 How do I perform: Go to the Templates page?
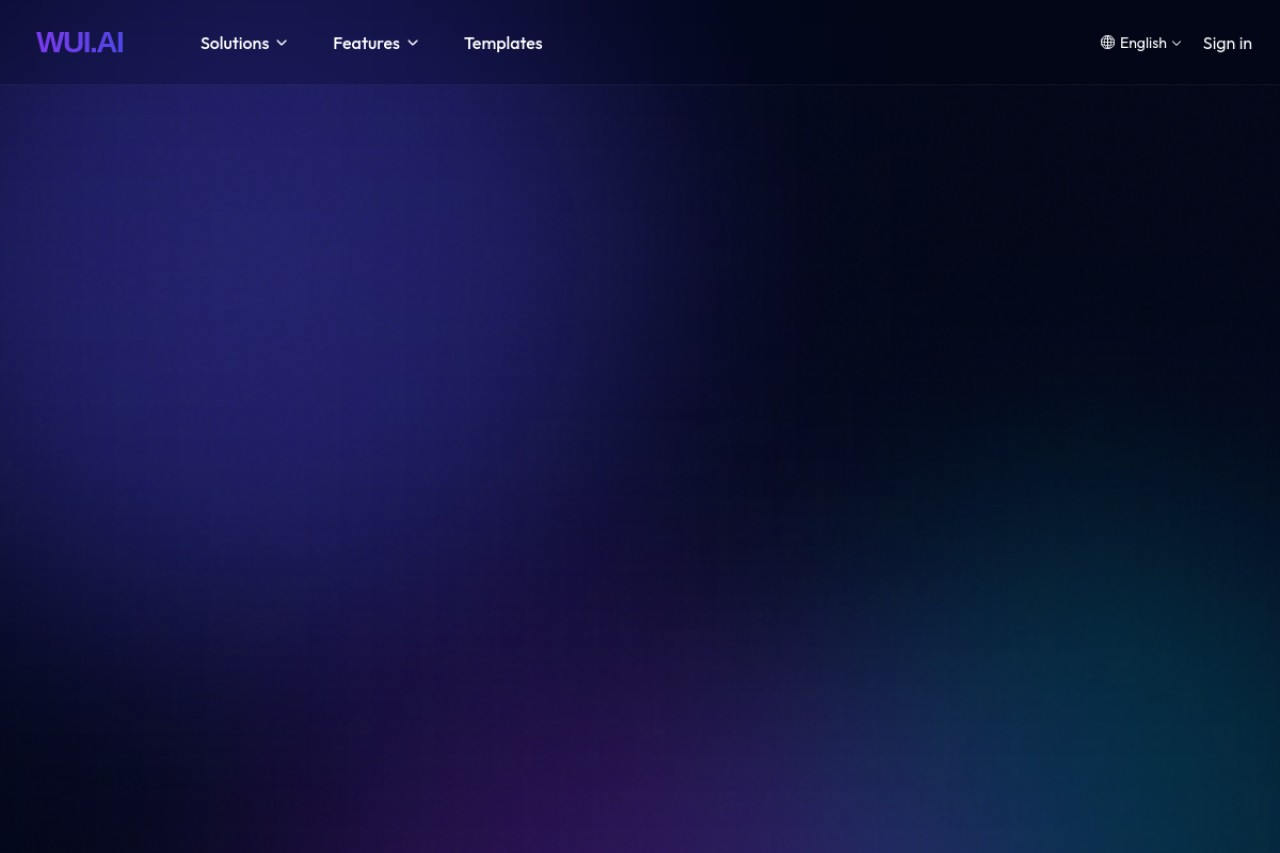click(503, 43)
